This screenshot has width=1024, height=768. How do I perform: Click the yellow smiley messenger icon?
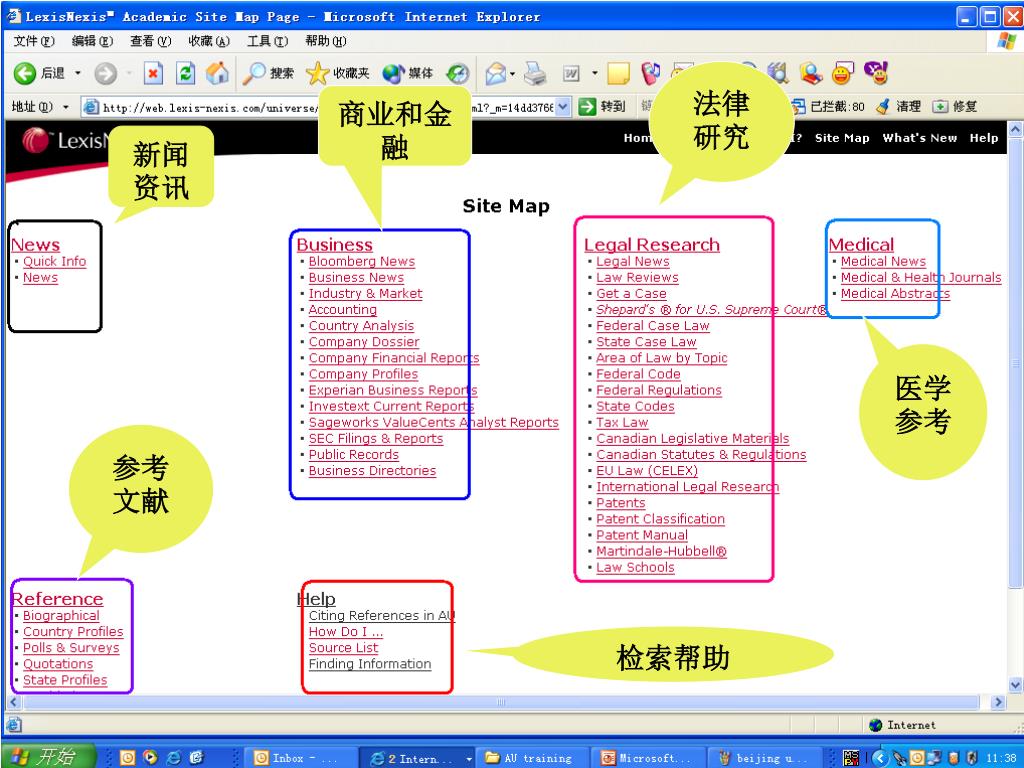point(842,73)
